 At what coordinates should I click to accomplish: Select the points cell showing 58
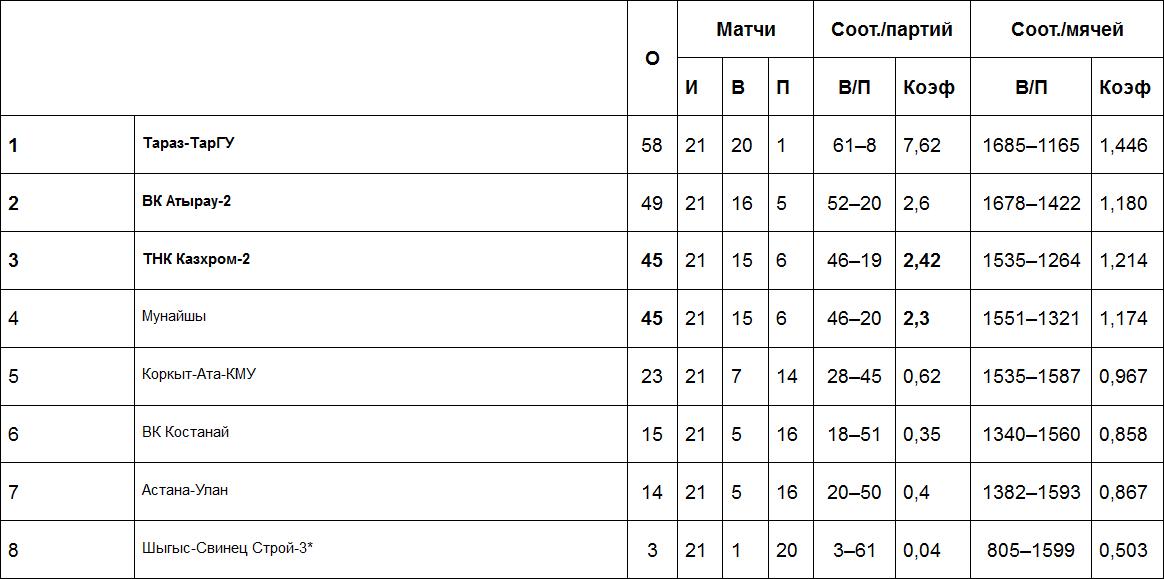click(x=652, y=145)
